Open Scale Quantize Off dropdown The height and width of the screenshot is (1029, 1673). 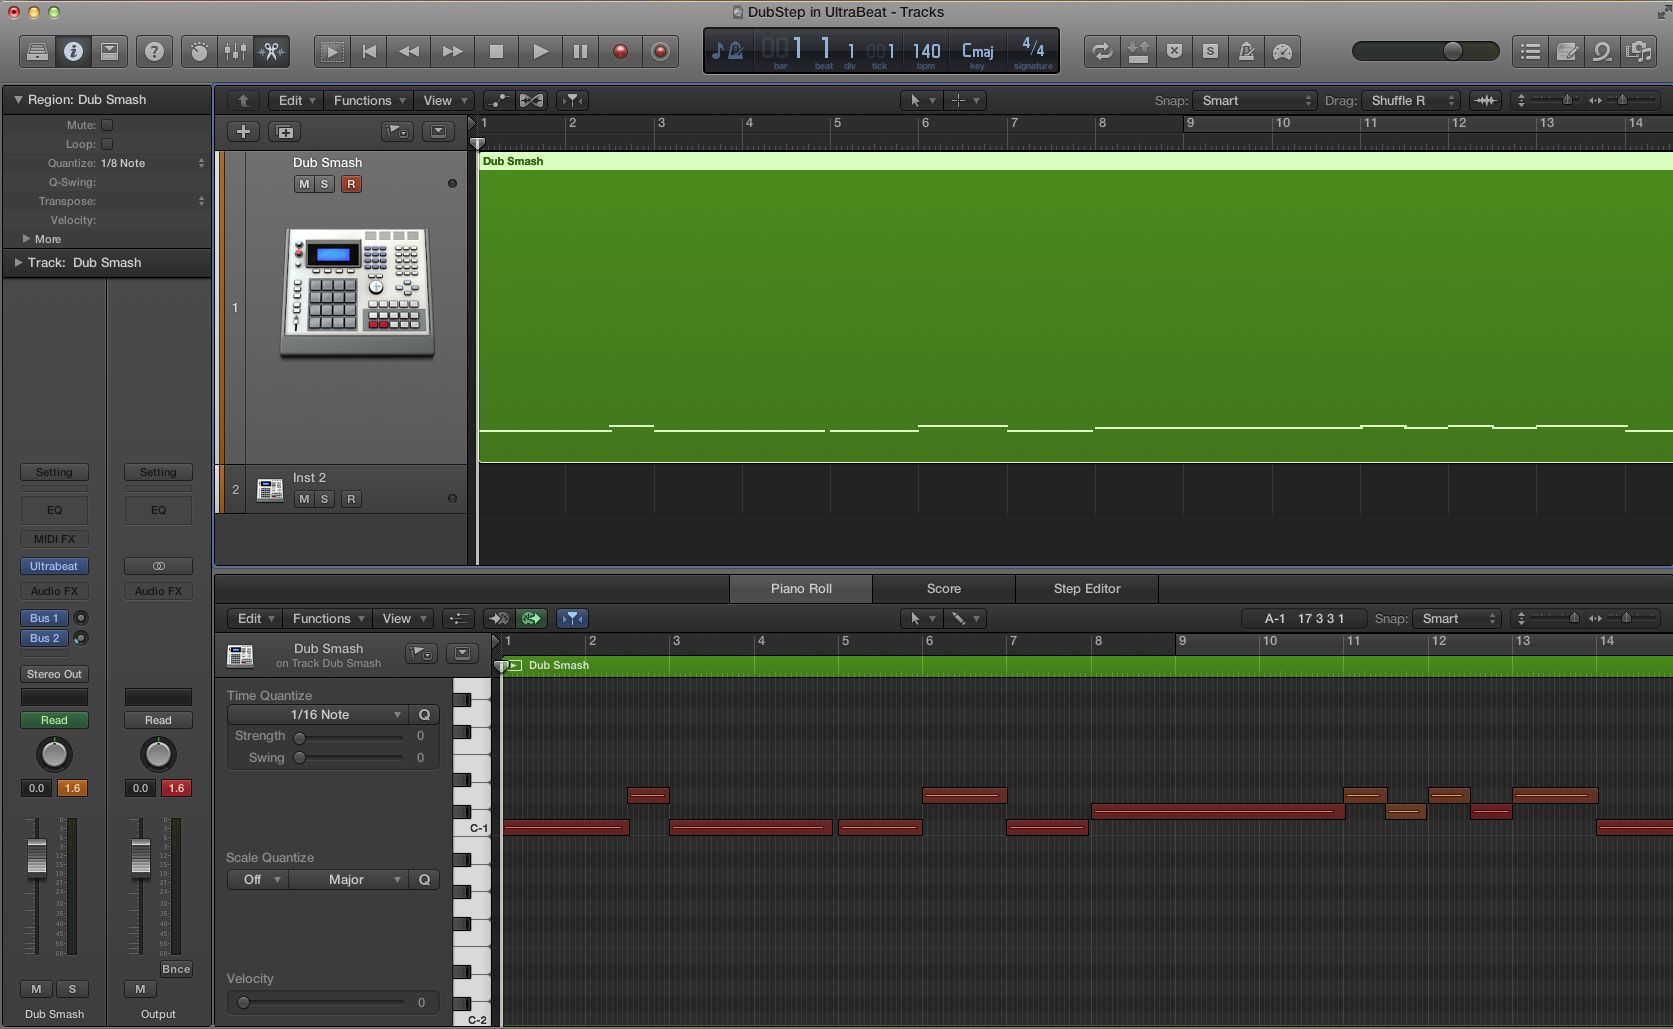[258, 880]
